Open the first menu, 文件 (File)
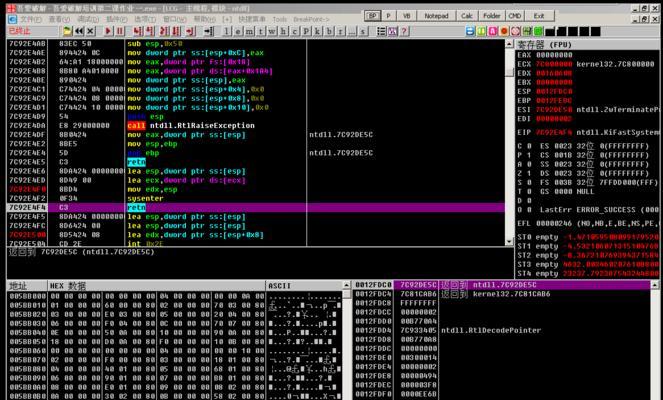This screenshot has height=400, width=663. click(30, 19)
